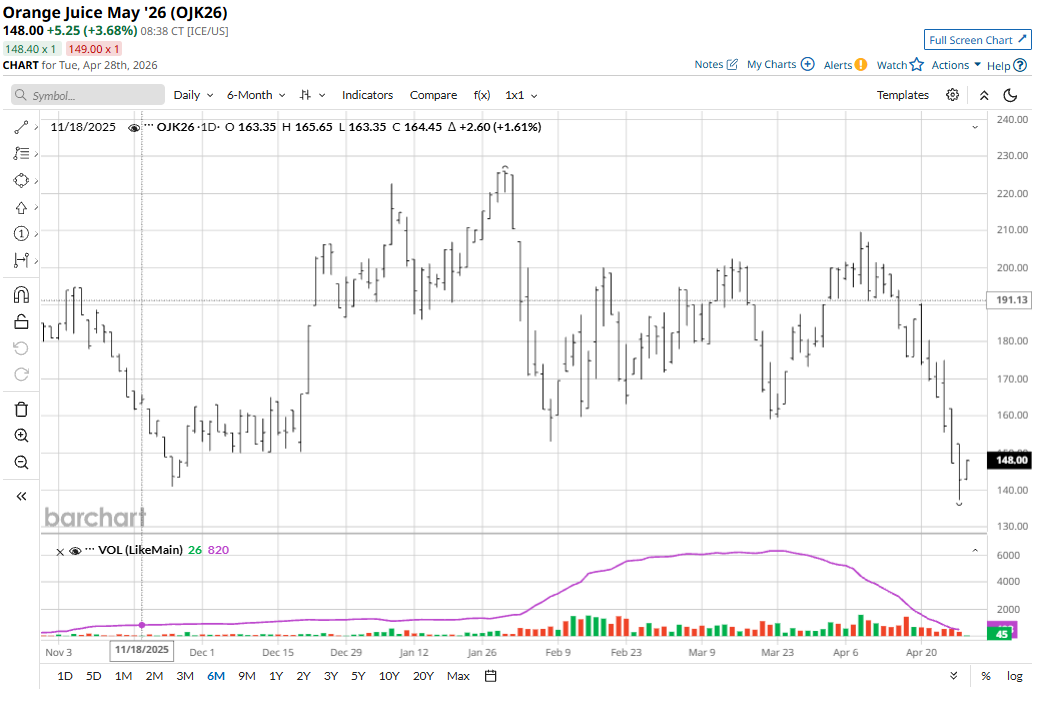Open the f(x) expressions menu
The height and width of the screenshot is (709, 1048).
[x=482, y=95]
